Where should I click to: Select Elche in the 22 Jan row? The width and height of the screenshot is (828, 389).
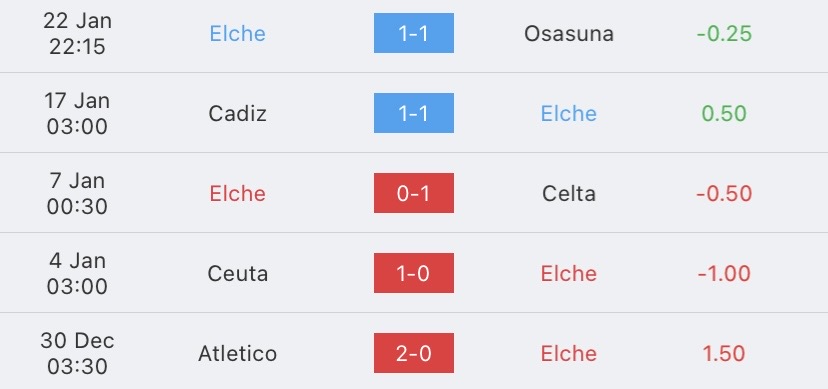pos(237,34)
